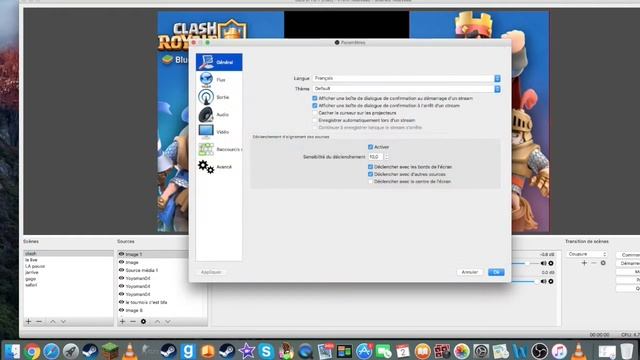Mute the -0.8 dB audio channel
The height and width of the screenshot is (360, 640).
click(543, 263)
